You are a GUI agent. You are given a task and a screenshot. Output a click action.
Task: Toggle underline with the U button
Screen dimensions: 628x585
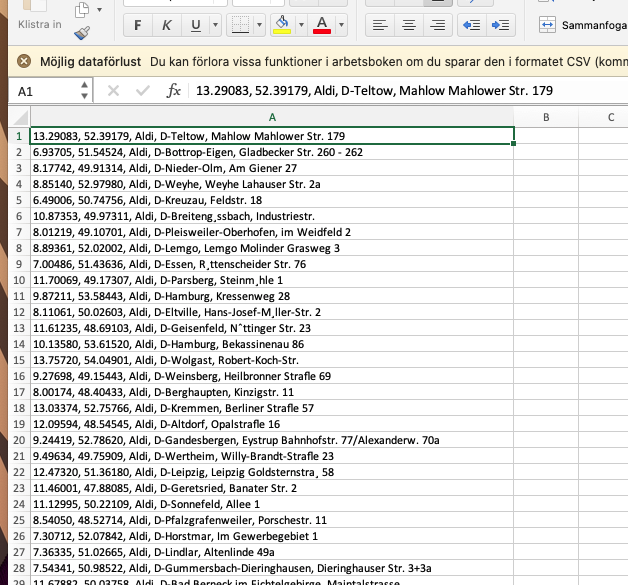point(195,24)
